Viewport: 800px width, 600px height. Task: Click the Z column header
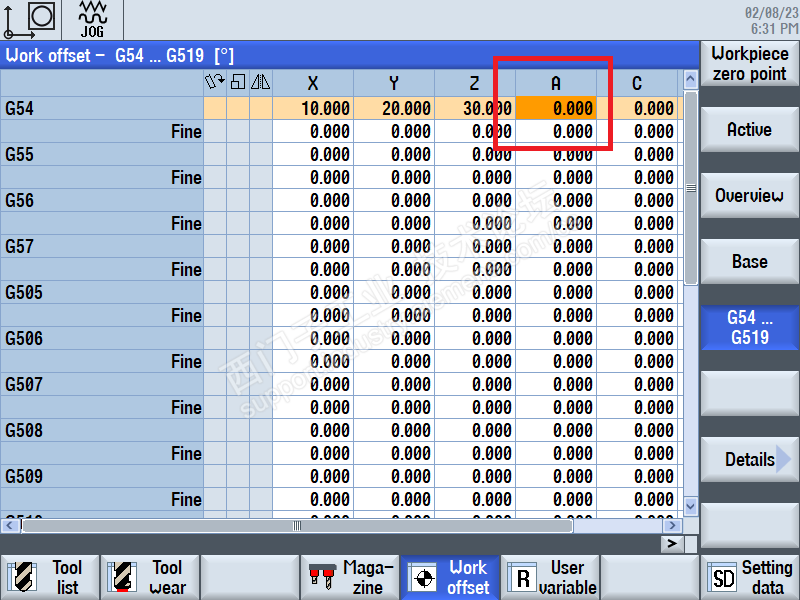(x=475, y=83)
